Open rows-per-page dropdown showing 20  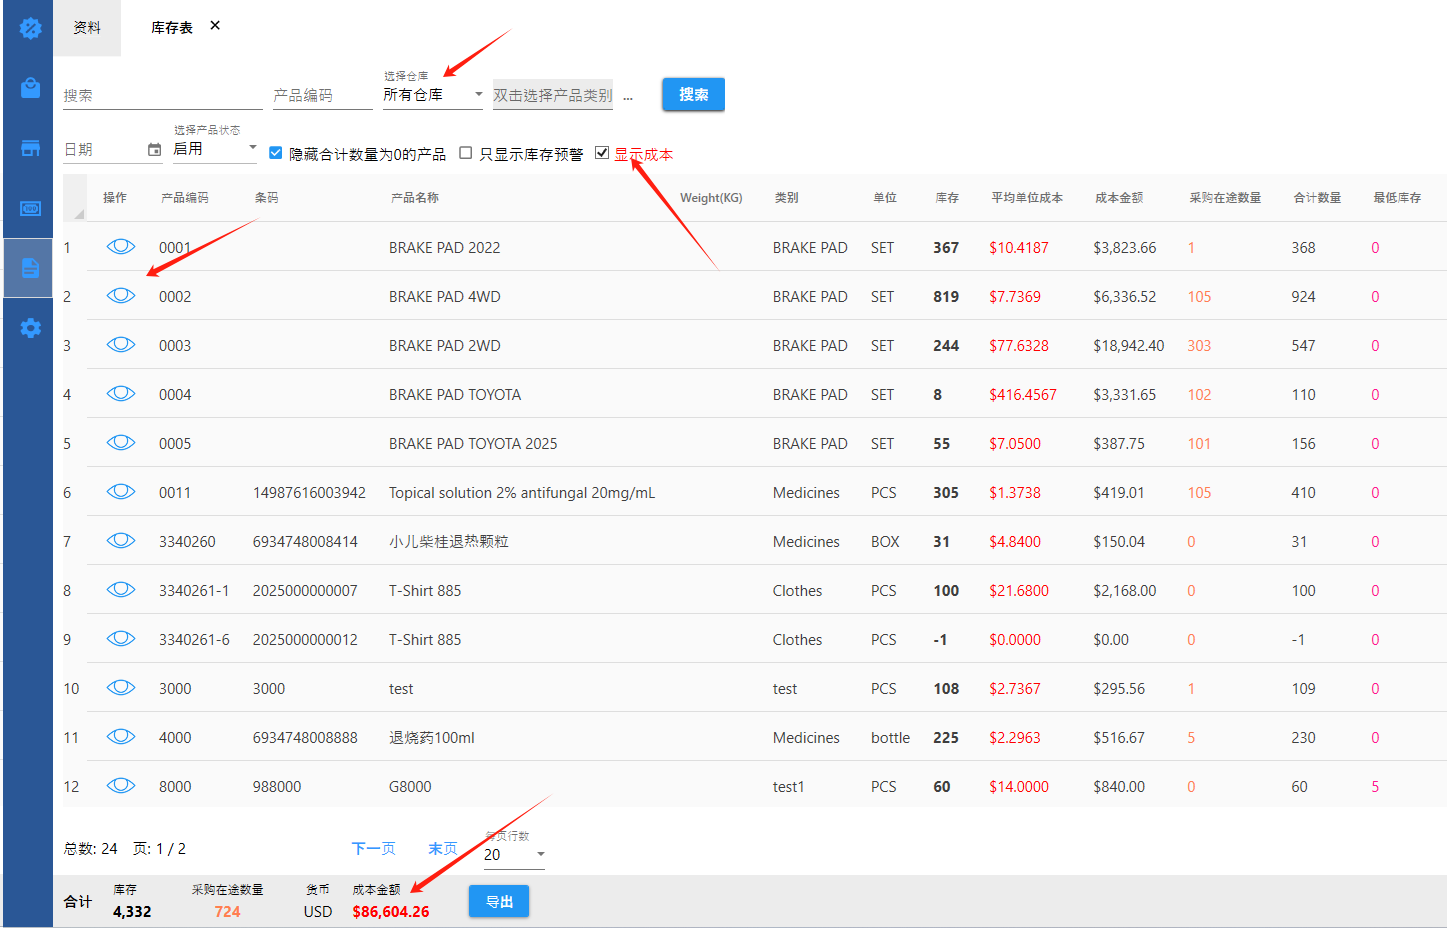[x=514, y=855]
